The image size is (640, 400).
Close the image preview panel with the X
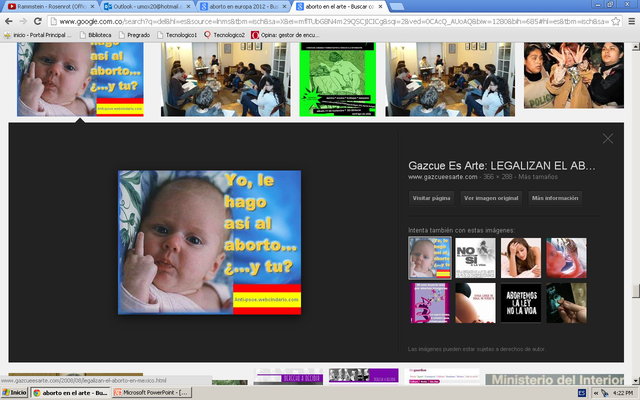[x=608, y=139]
